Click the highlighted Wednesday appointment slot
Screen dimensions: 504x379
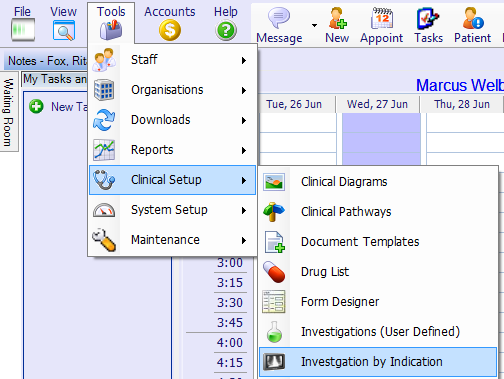click(x=381, y=139)
